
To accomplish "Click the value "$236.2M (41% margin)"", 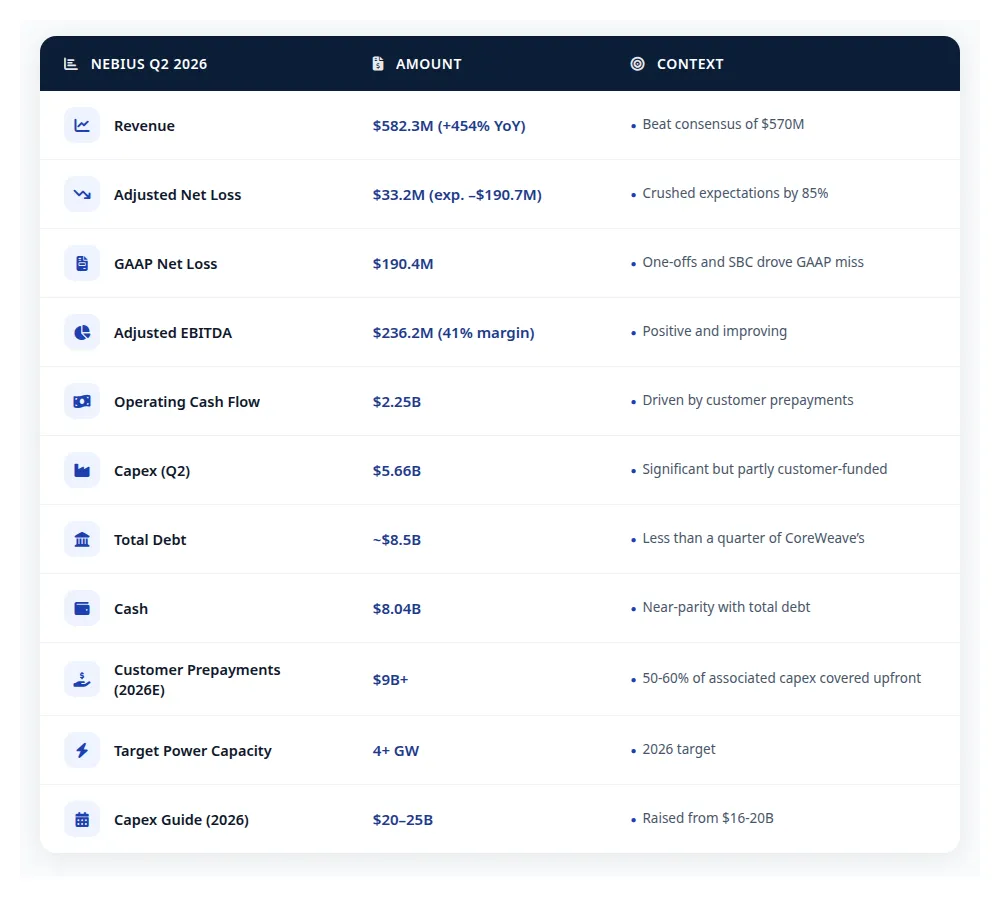I will click(x=453, y=332).
